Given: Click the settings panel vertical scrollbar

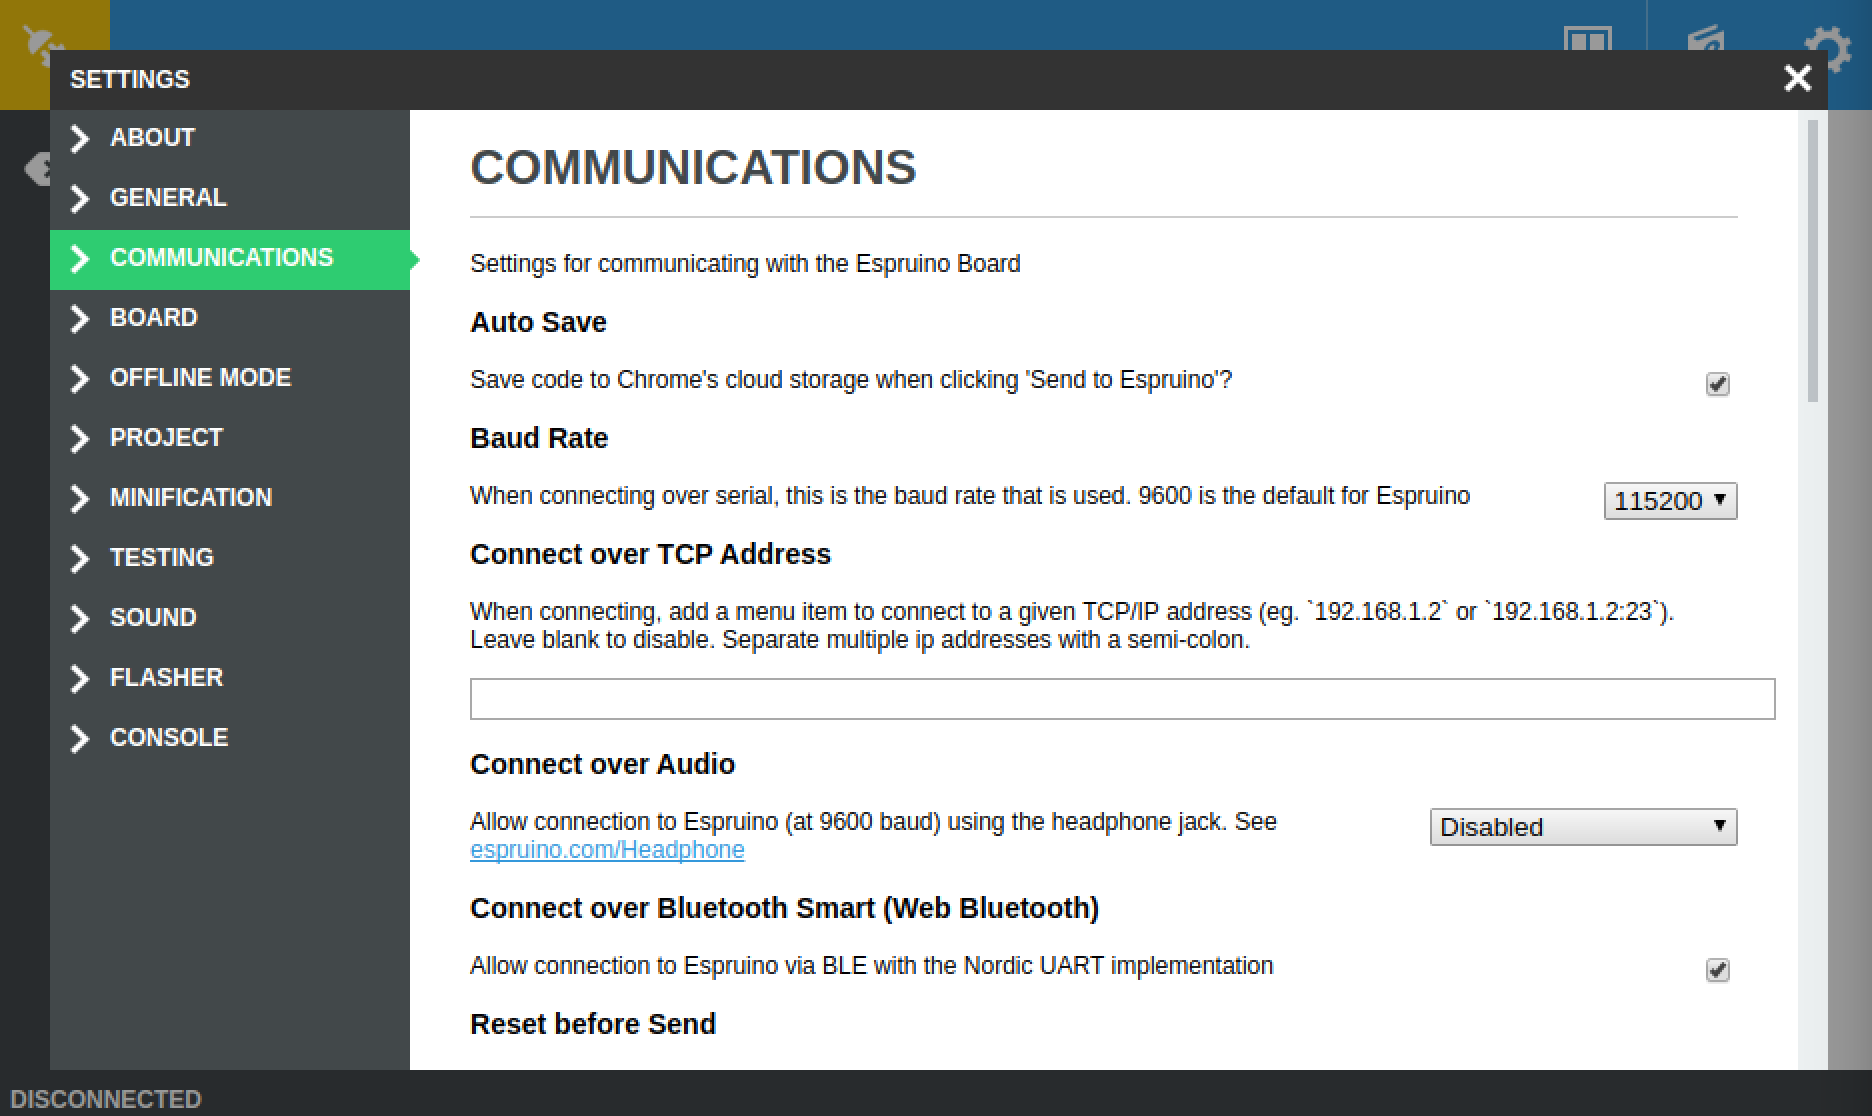Looking at the screenshot, I should pos(1813,262).
